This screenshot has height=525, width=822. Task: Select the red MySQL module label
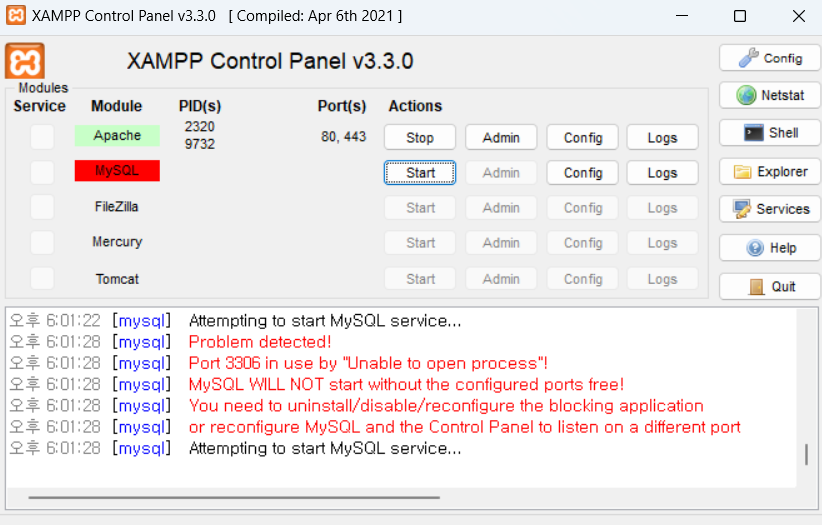point(117,170)
